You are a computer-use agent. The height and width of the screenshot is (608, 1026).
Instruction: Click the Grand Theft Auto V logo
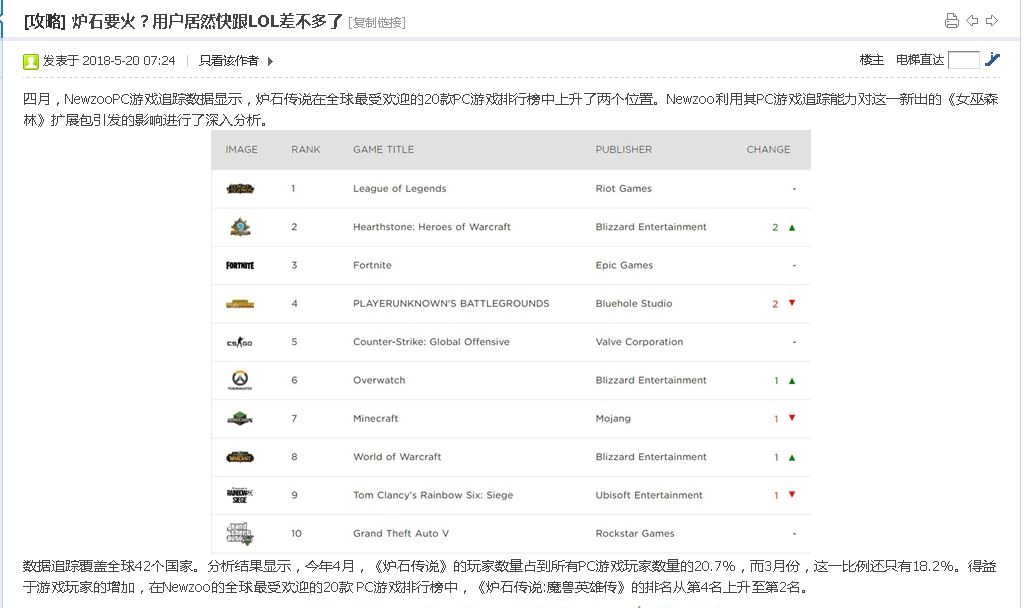(x=240, y=533)
